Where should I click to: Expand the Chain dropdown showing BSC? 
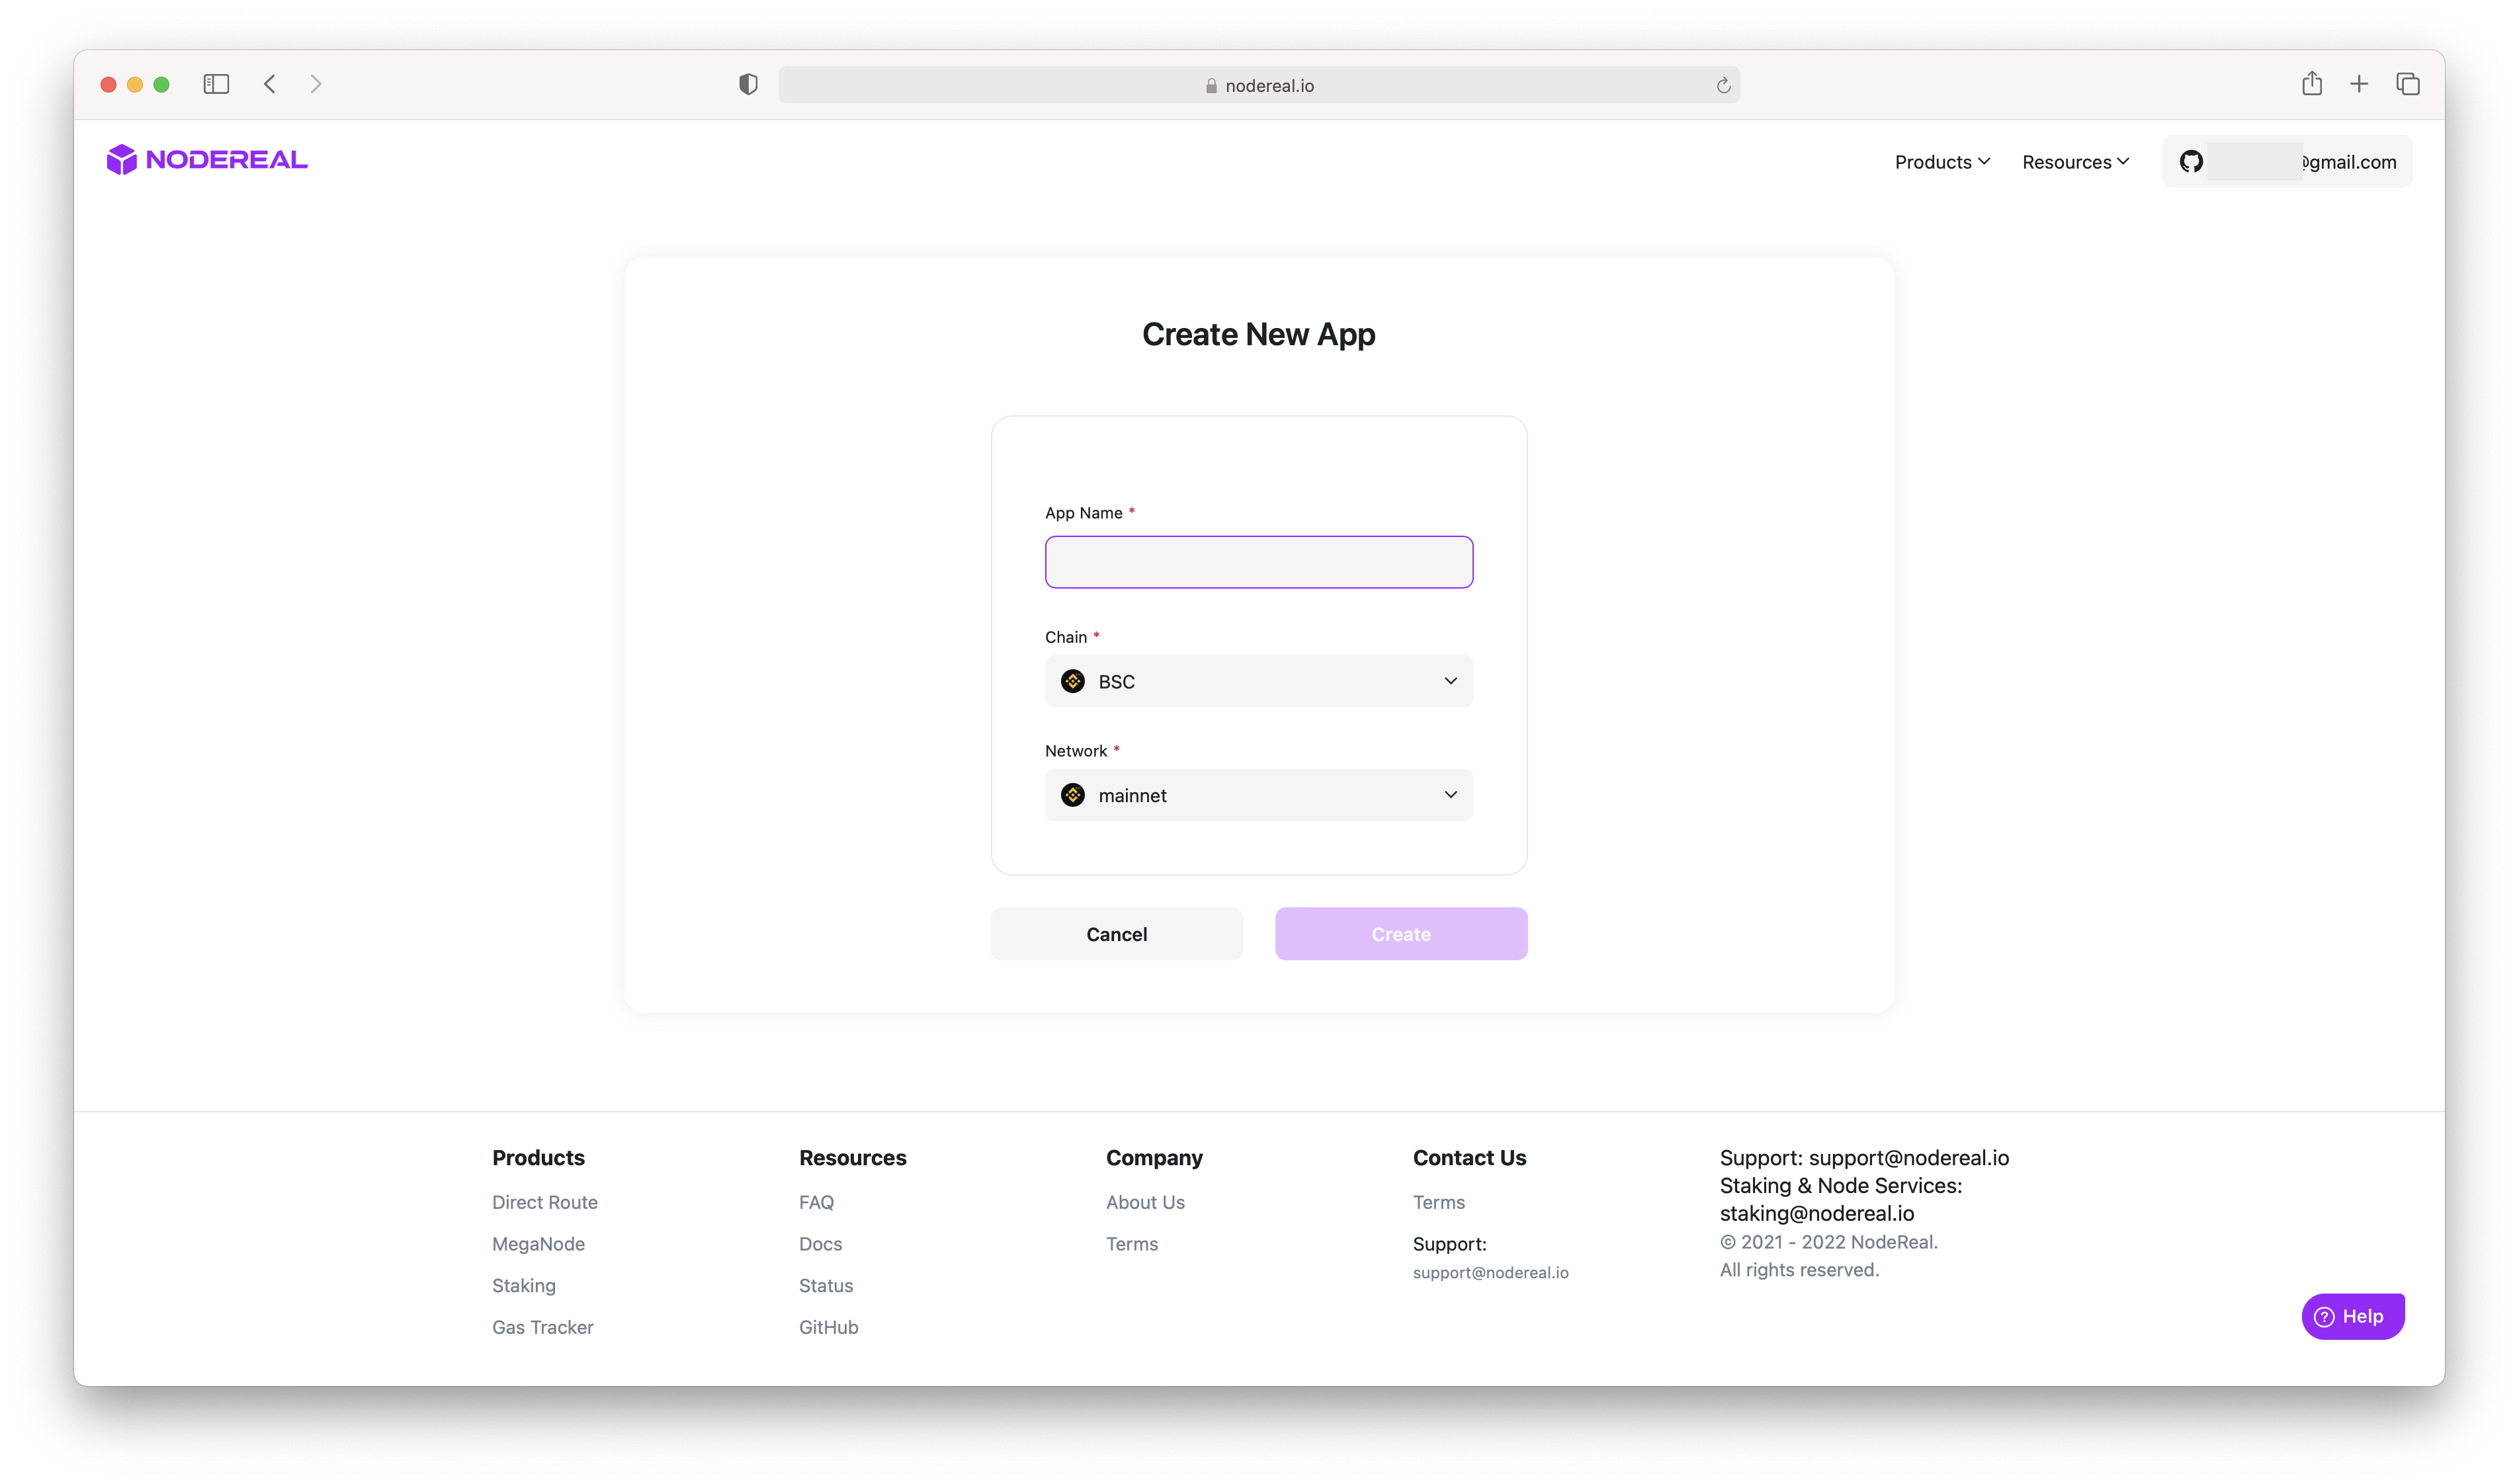pyautogui.click(x=1258, y=681)
